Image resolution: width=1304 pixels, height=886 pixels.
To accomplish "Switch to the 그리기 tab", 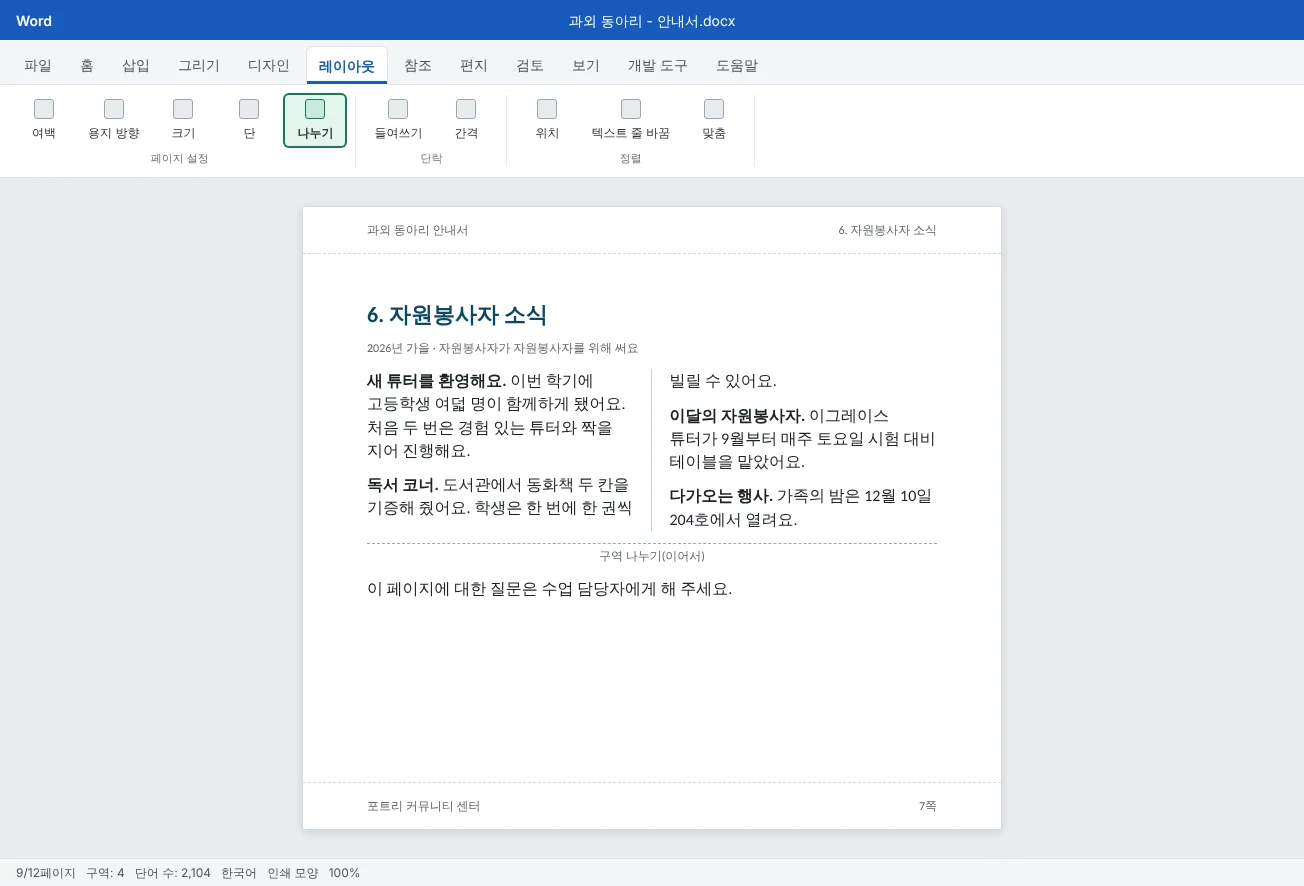I will (199, 66).
